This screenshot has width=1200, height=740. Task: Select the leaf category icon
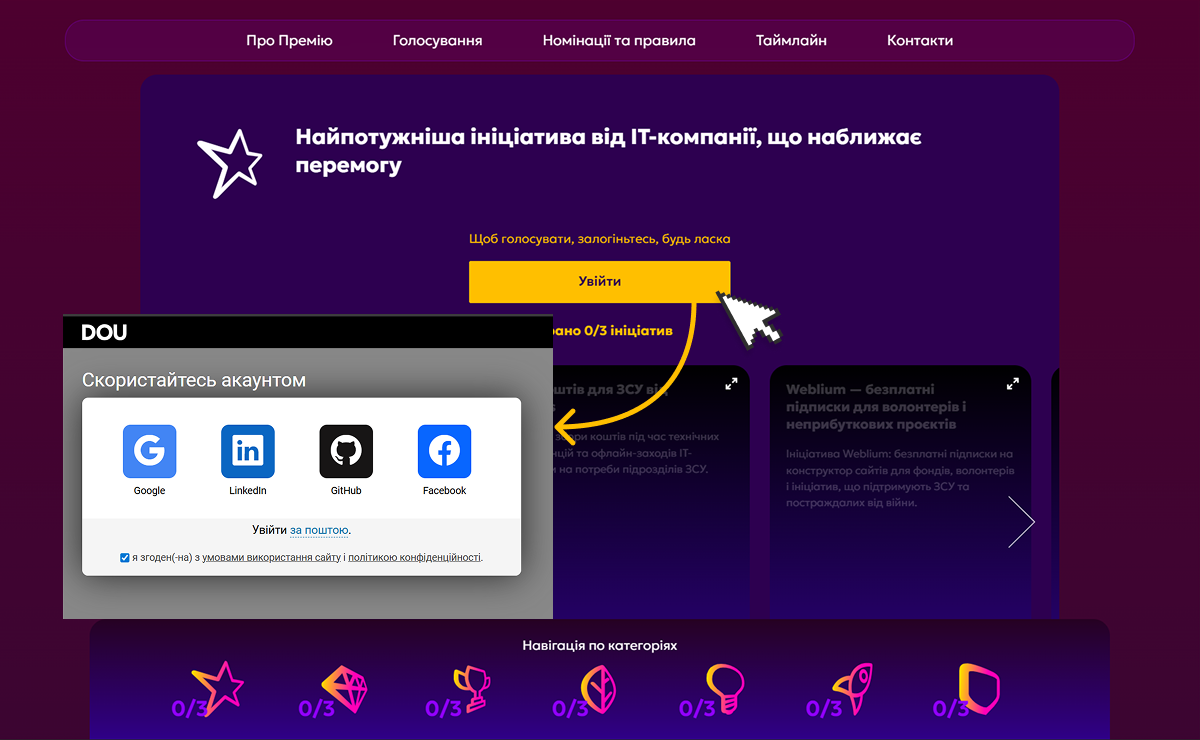(596, 688)
